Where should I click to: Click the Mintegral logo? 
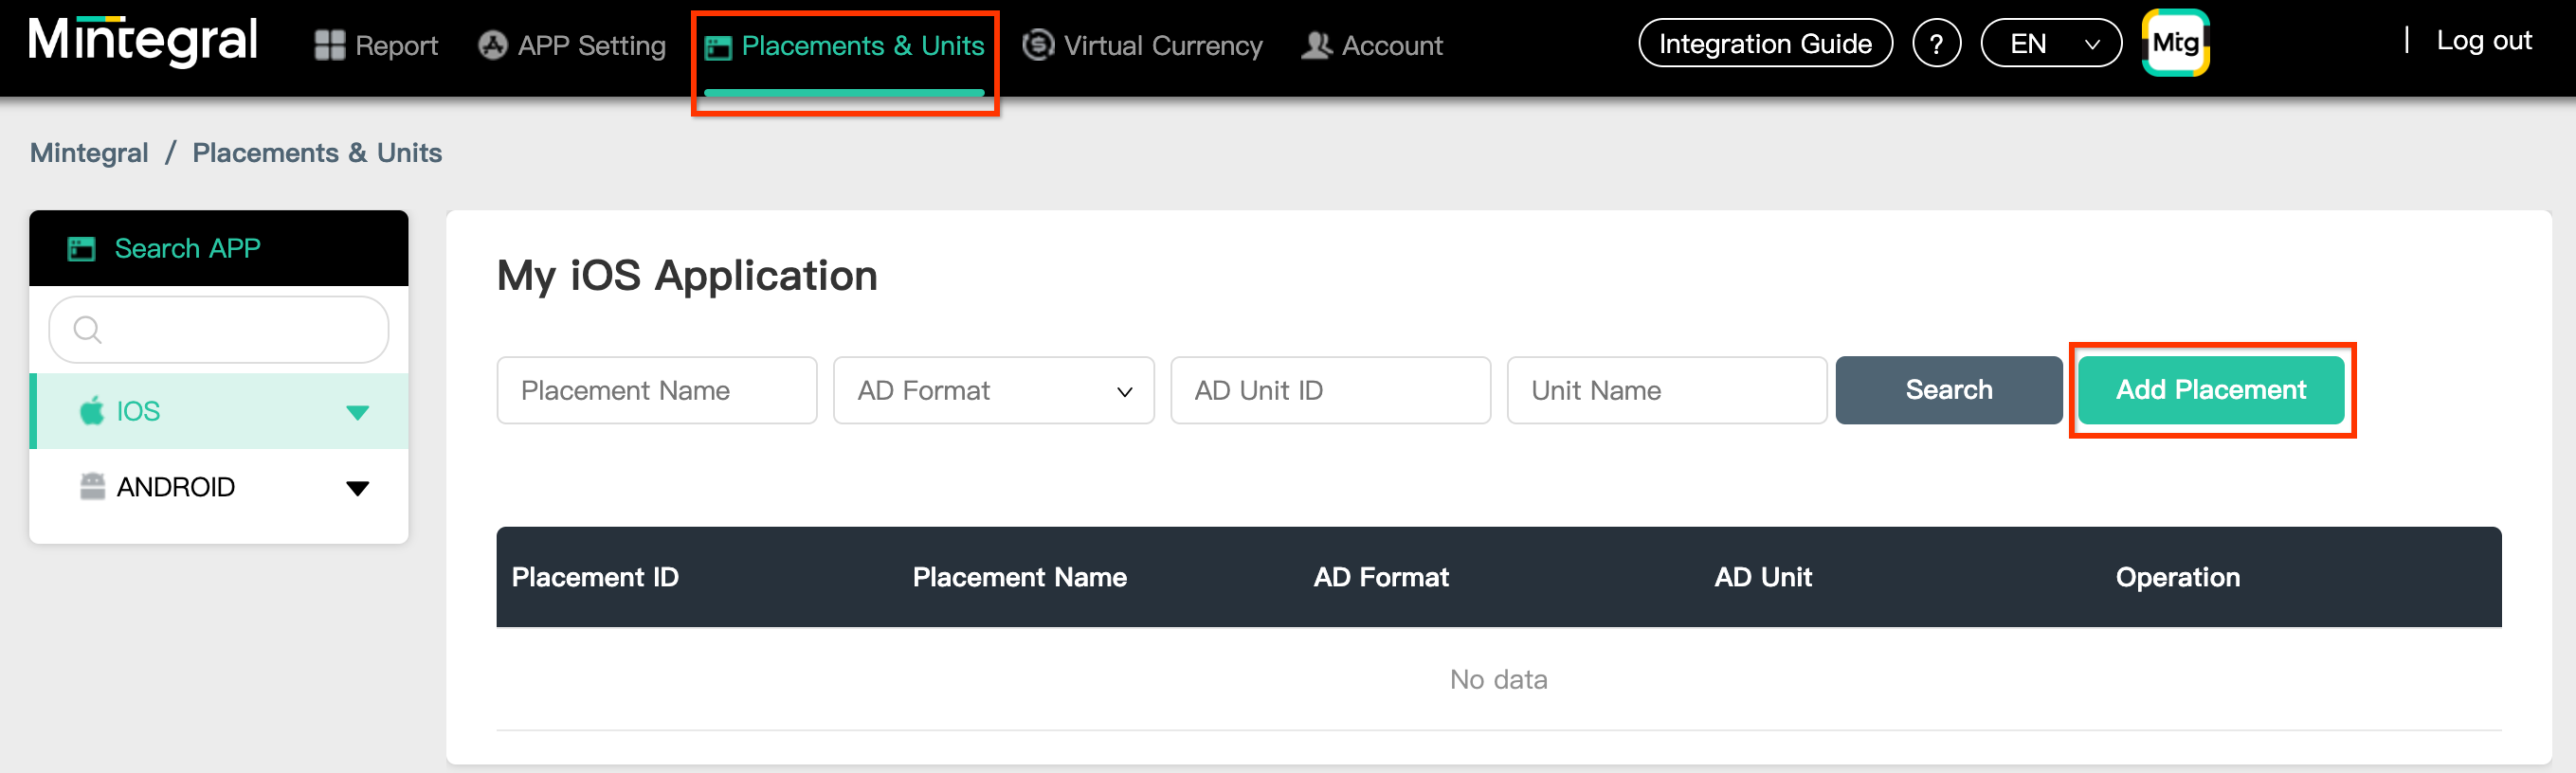tap(143, 42)
